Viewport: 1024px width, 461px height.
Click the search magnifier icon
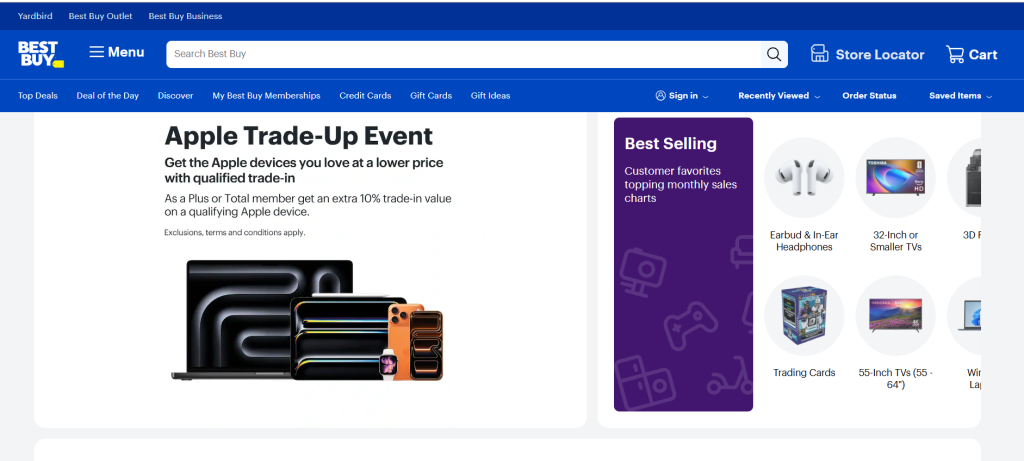[x=774, y=54]
